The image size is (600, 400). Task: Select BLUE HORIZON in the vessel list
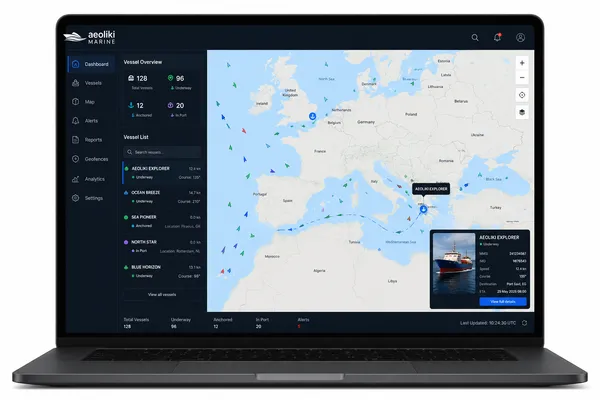[162, 271]
